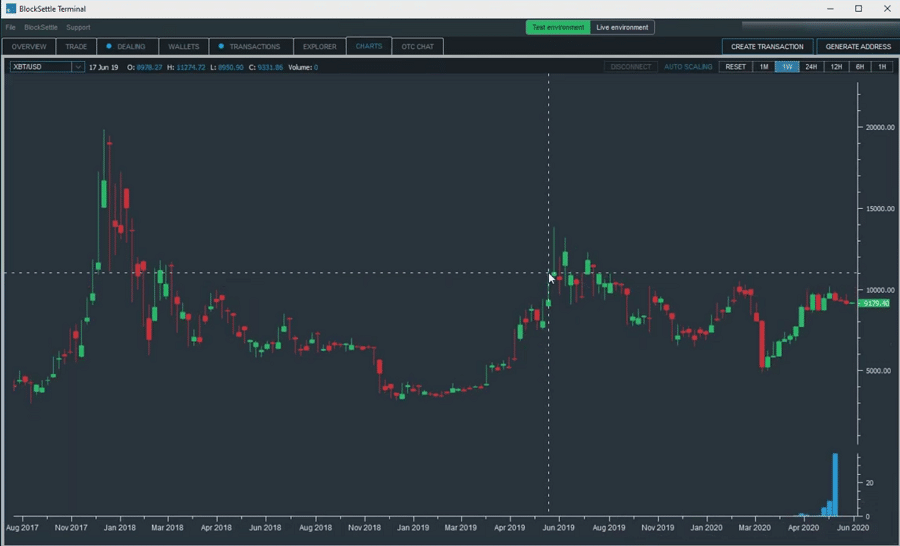This screenshot has width=900, height=546.
Task: Go to the OTC Chat tab
Action: pyautogui.click(x=417, y=46)
